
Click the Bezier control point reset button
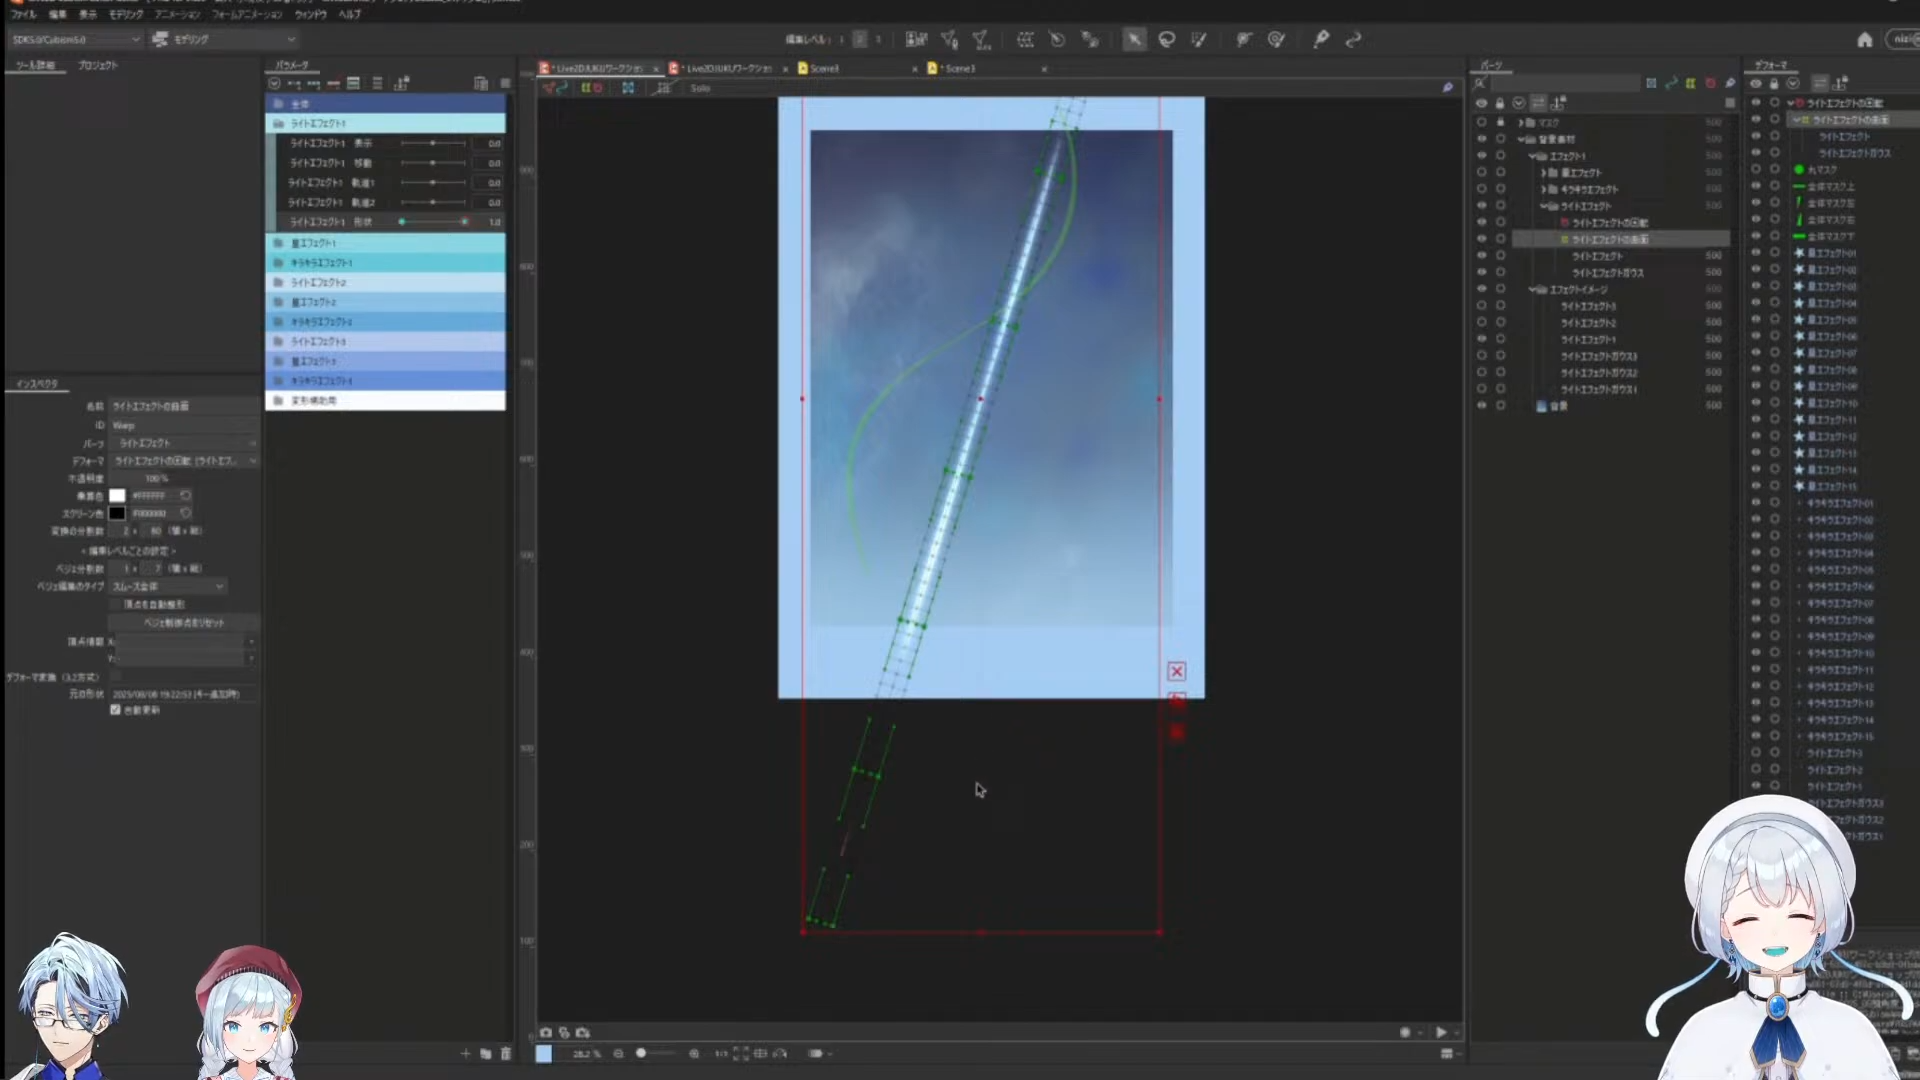(184, 622)
